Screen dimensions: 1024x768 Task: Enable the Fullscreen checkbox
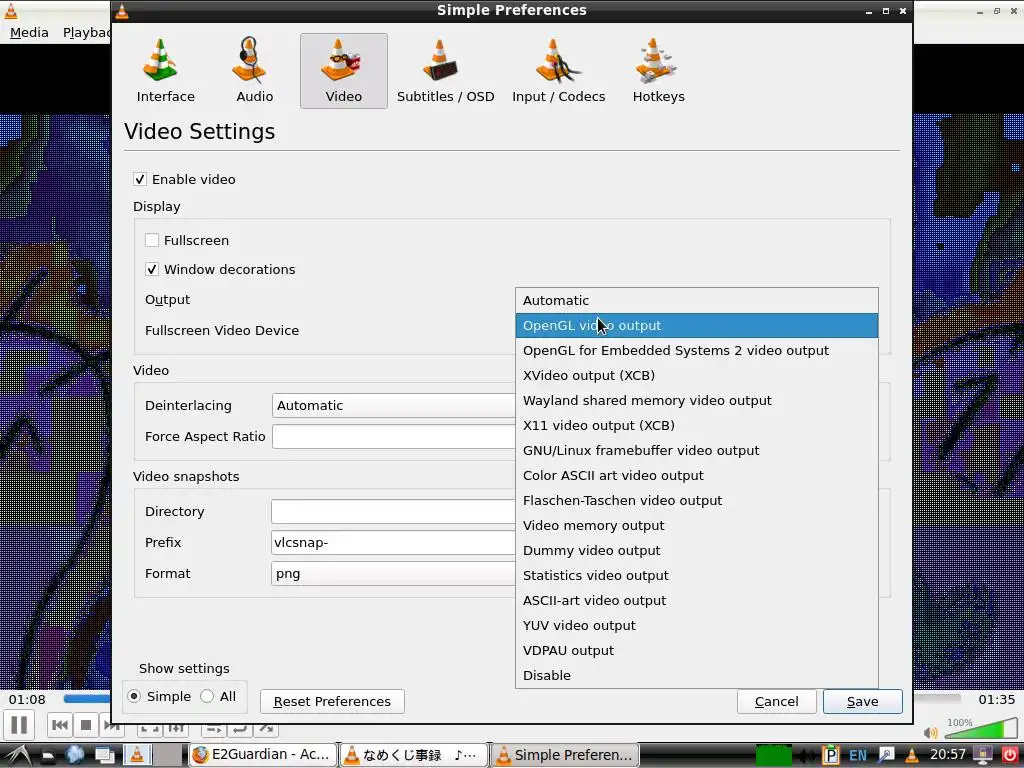(152, 240)
